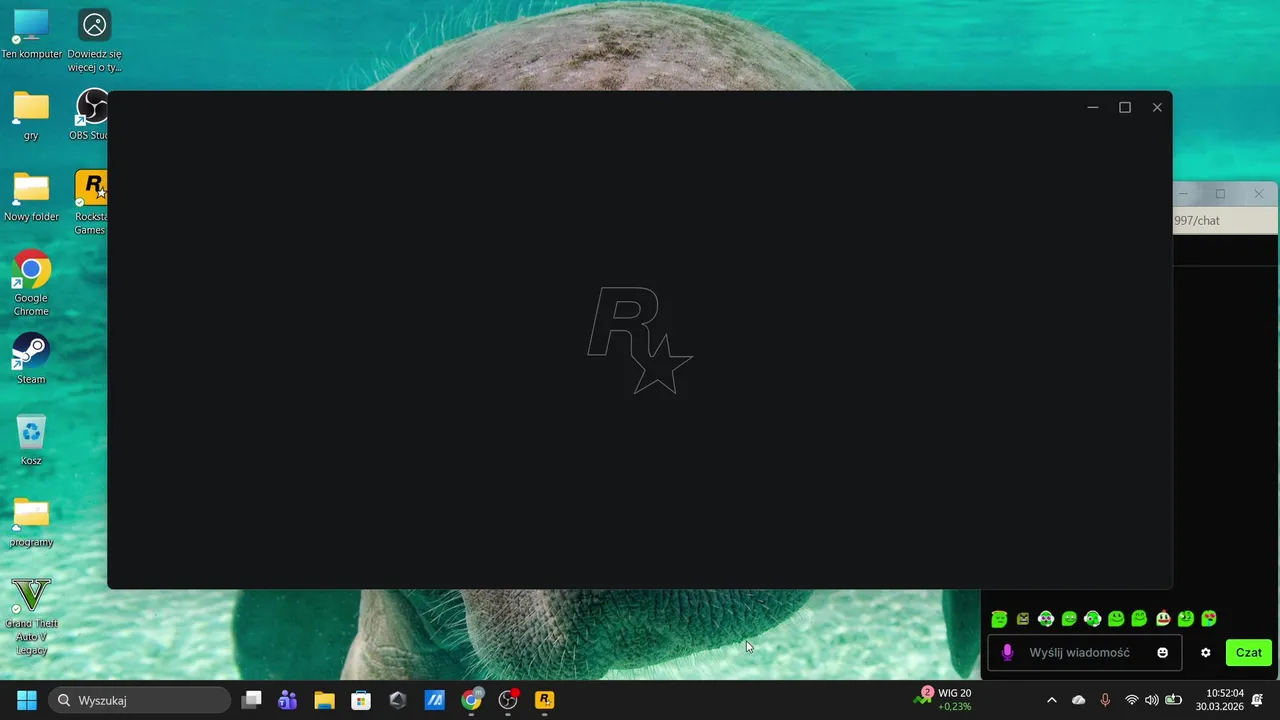The height and width of the screenshot is (720, 1280).
Task: Insert the angry olive-colored chat emote
Action: tap(1023, 619)
